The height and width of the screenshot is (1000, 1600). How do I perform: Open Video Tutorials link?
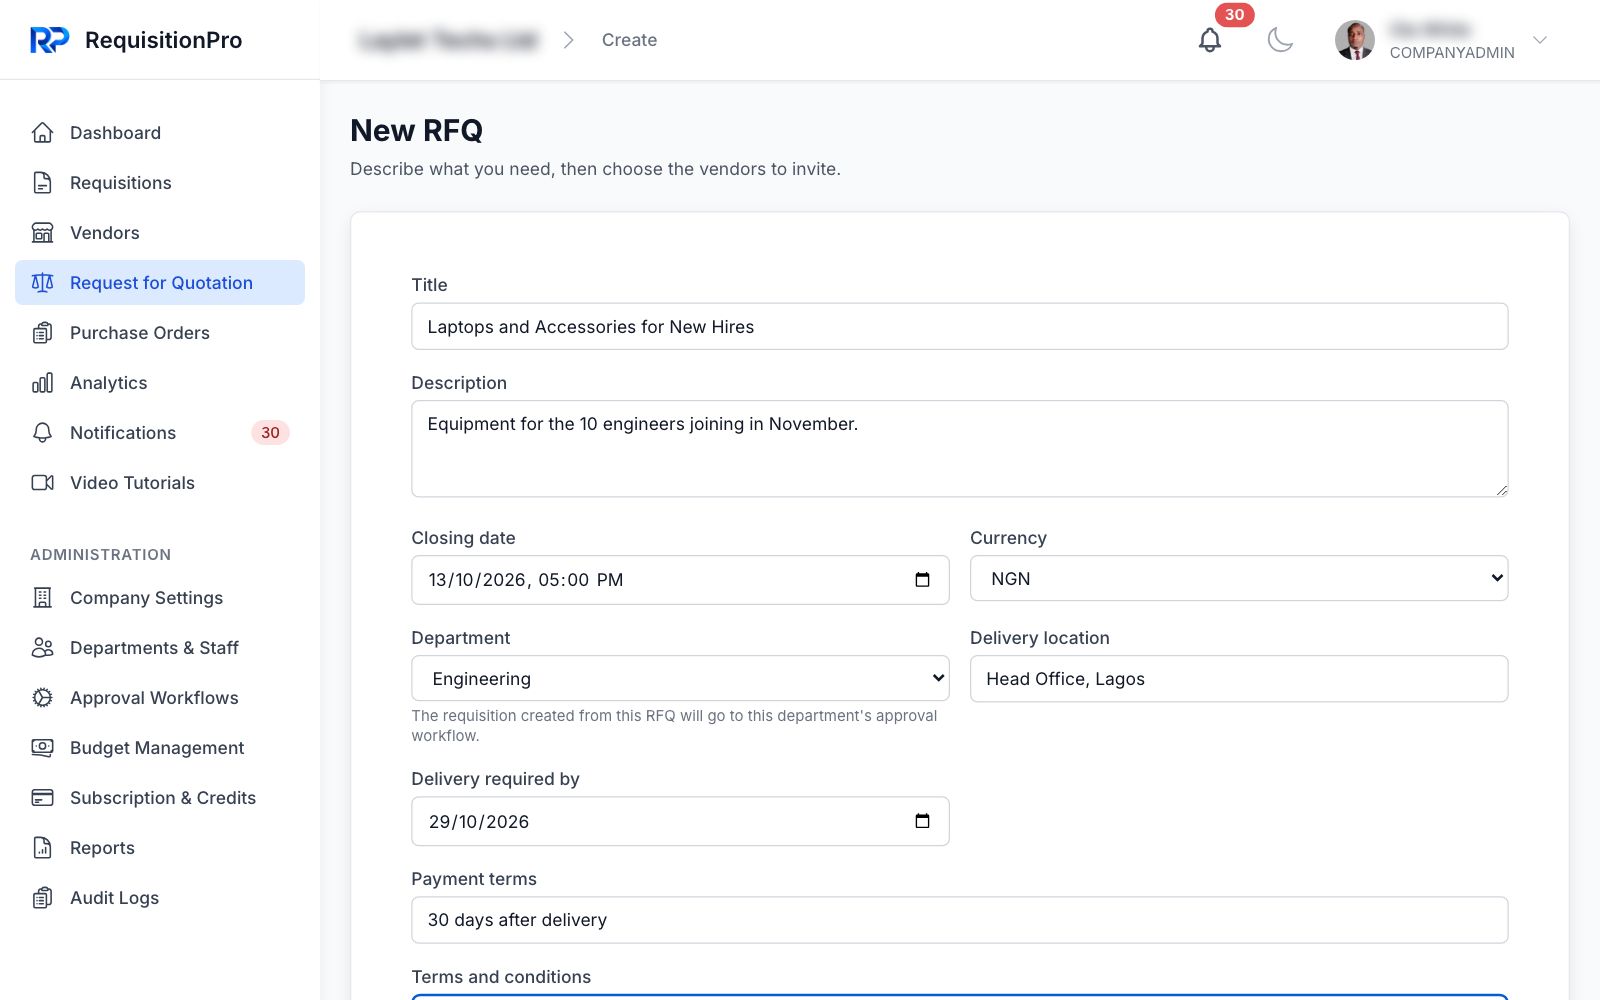[x=160, y=483]
